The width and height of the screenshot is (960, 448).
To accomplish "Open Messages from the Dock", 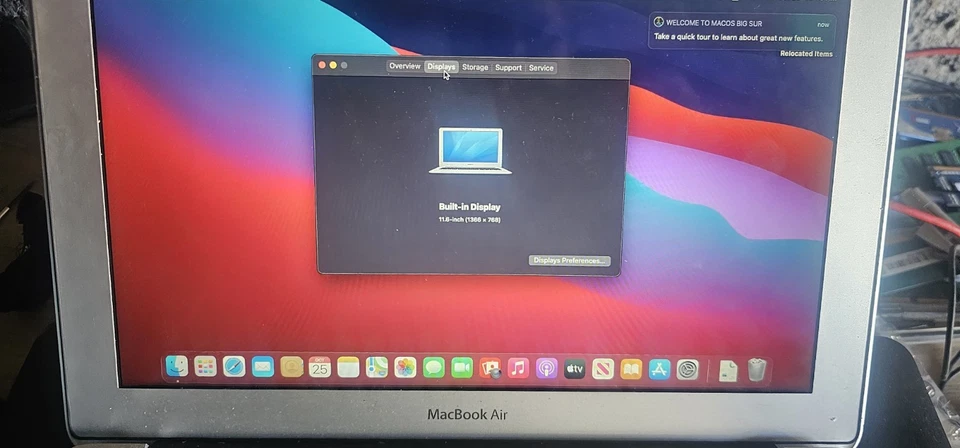I will pyautogui.click(x=433, y=367).
